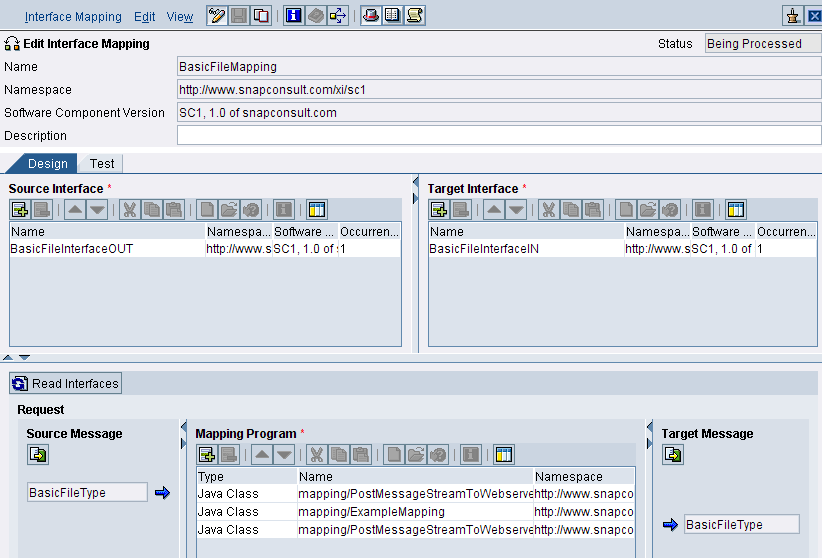Collapse the panel using the arrow beside Target Interface
This screenshot has width=822, height=558.
pos(416,182)
